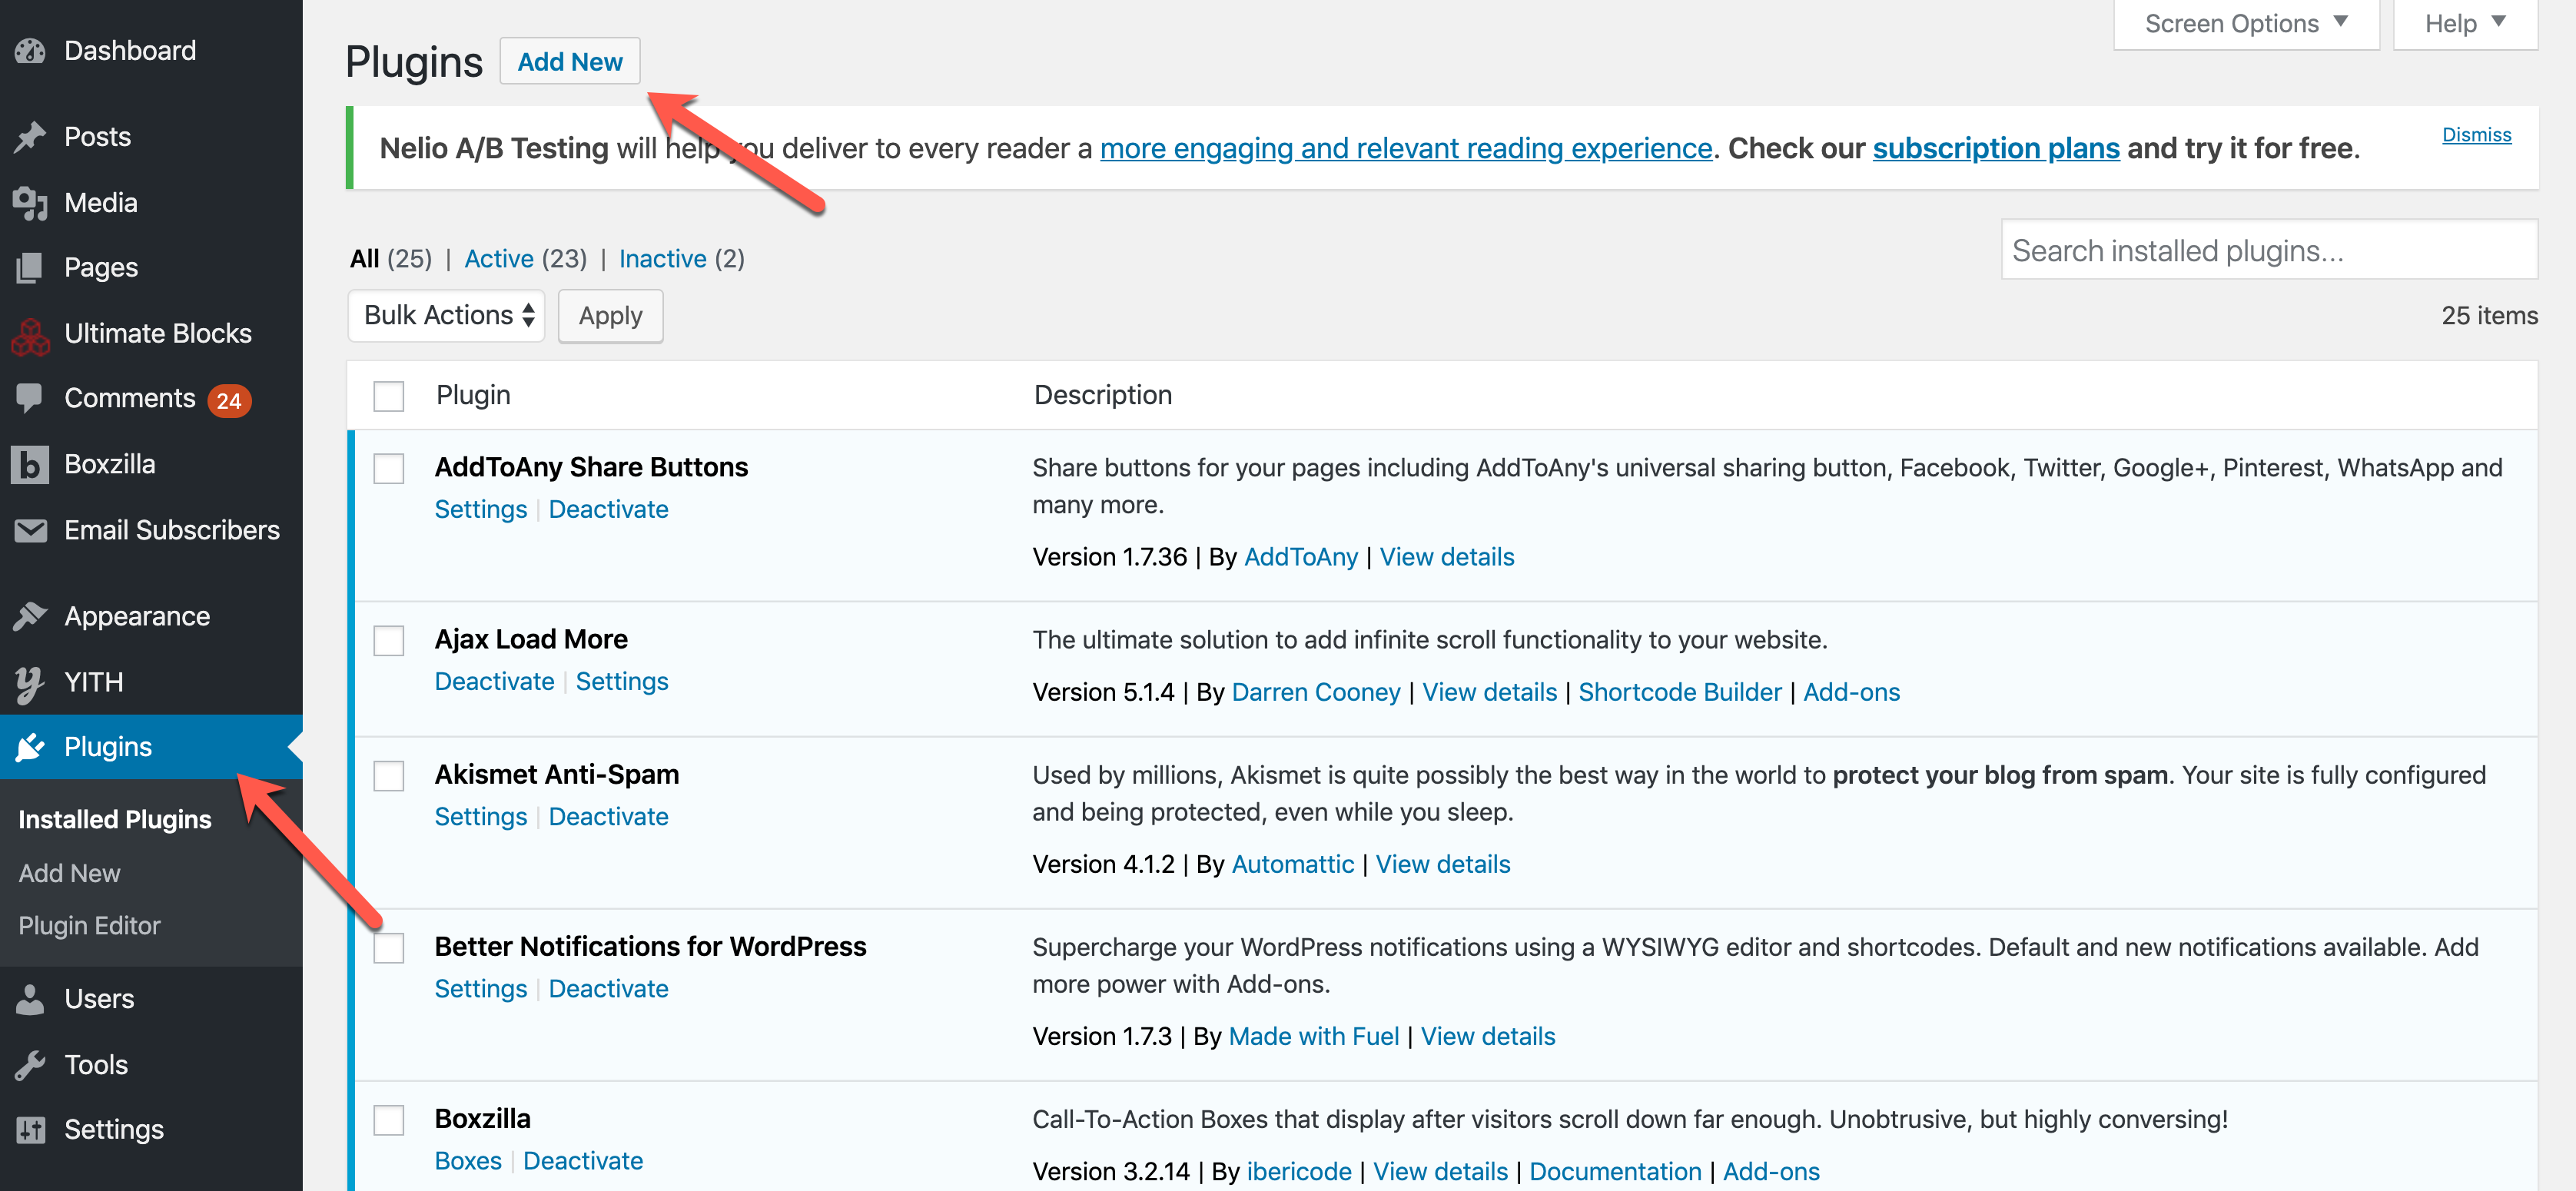The height and width of the screenshot is (1191, 2576).
Task: Deactivate Better Notifications for WordPress
Action: coord(608,989)
